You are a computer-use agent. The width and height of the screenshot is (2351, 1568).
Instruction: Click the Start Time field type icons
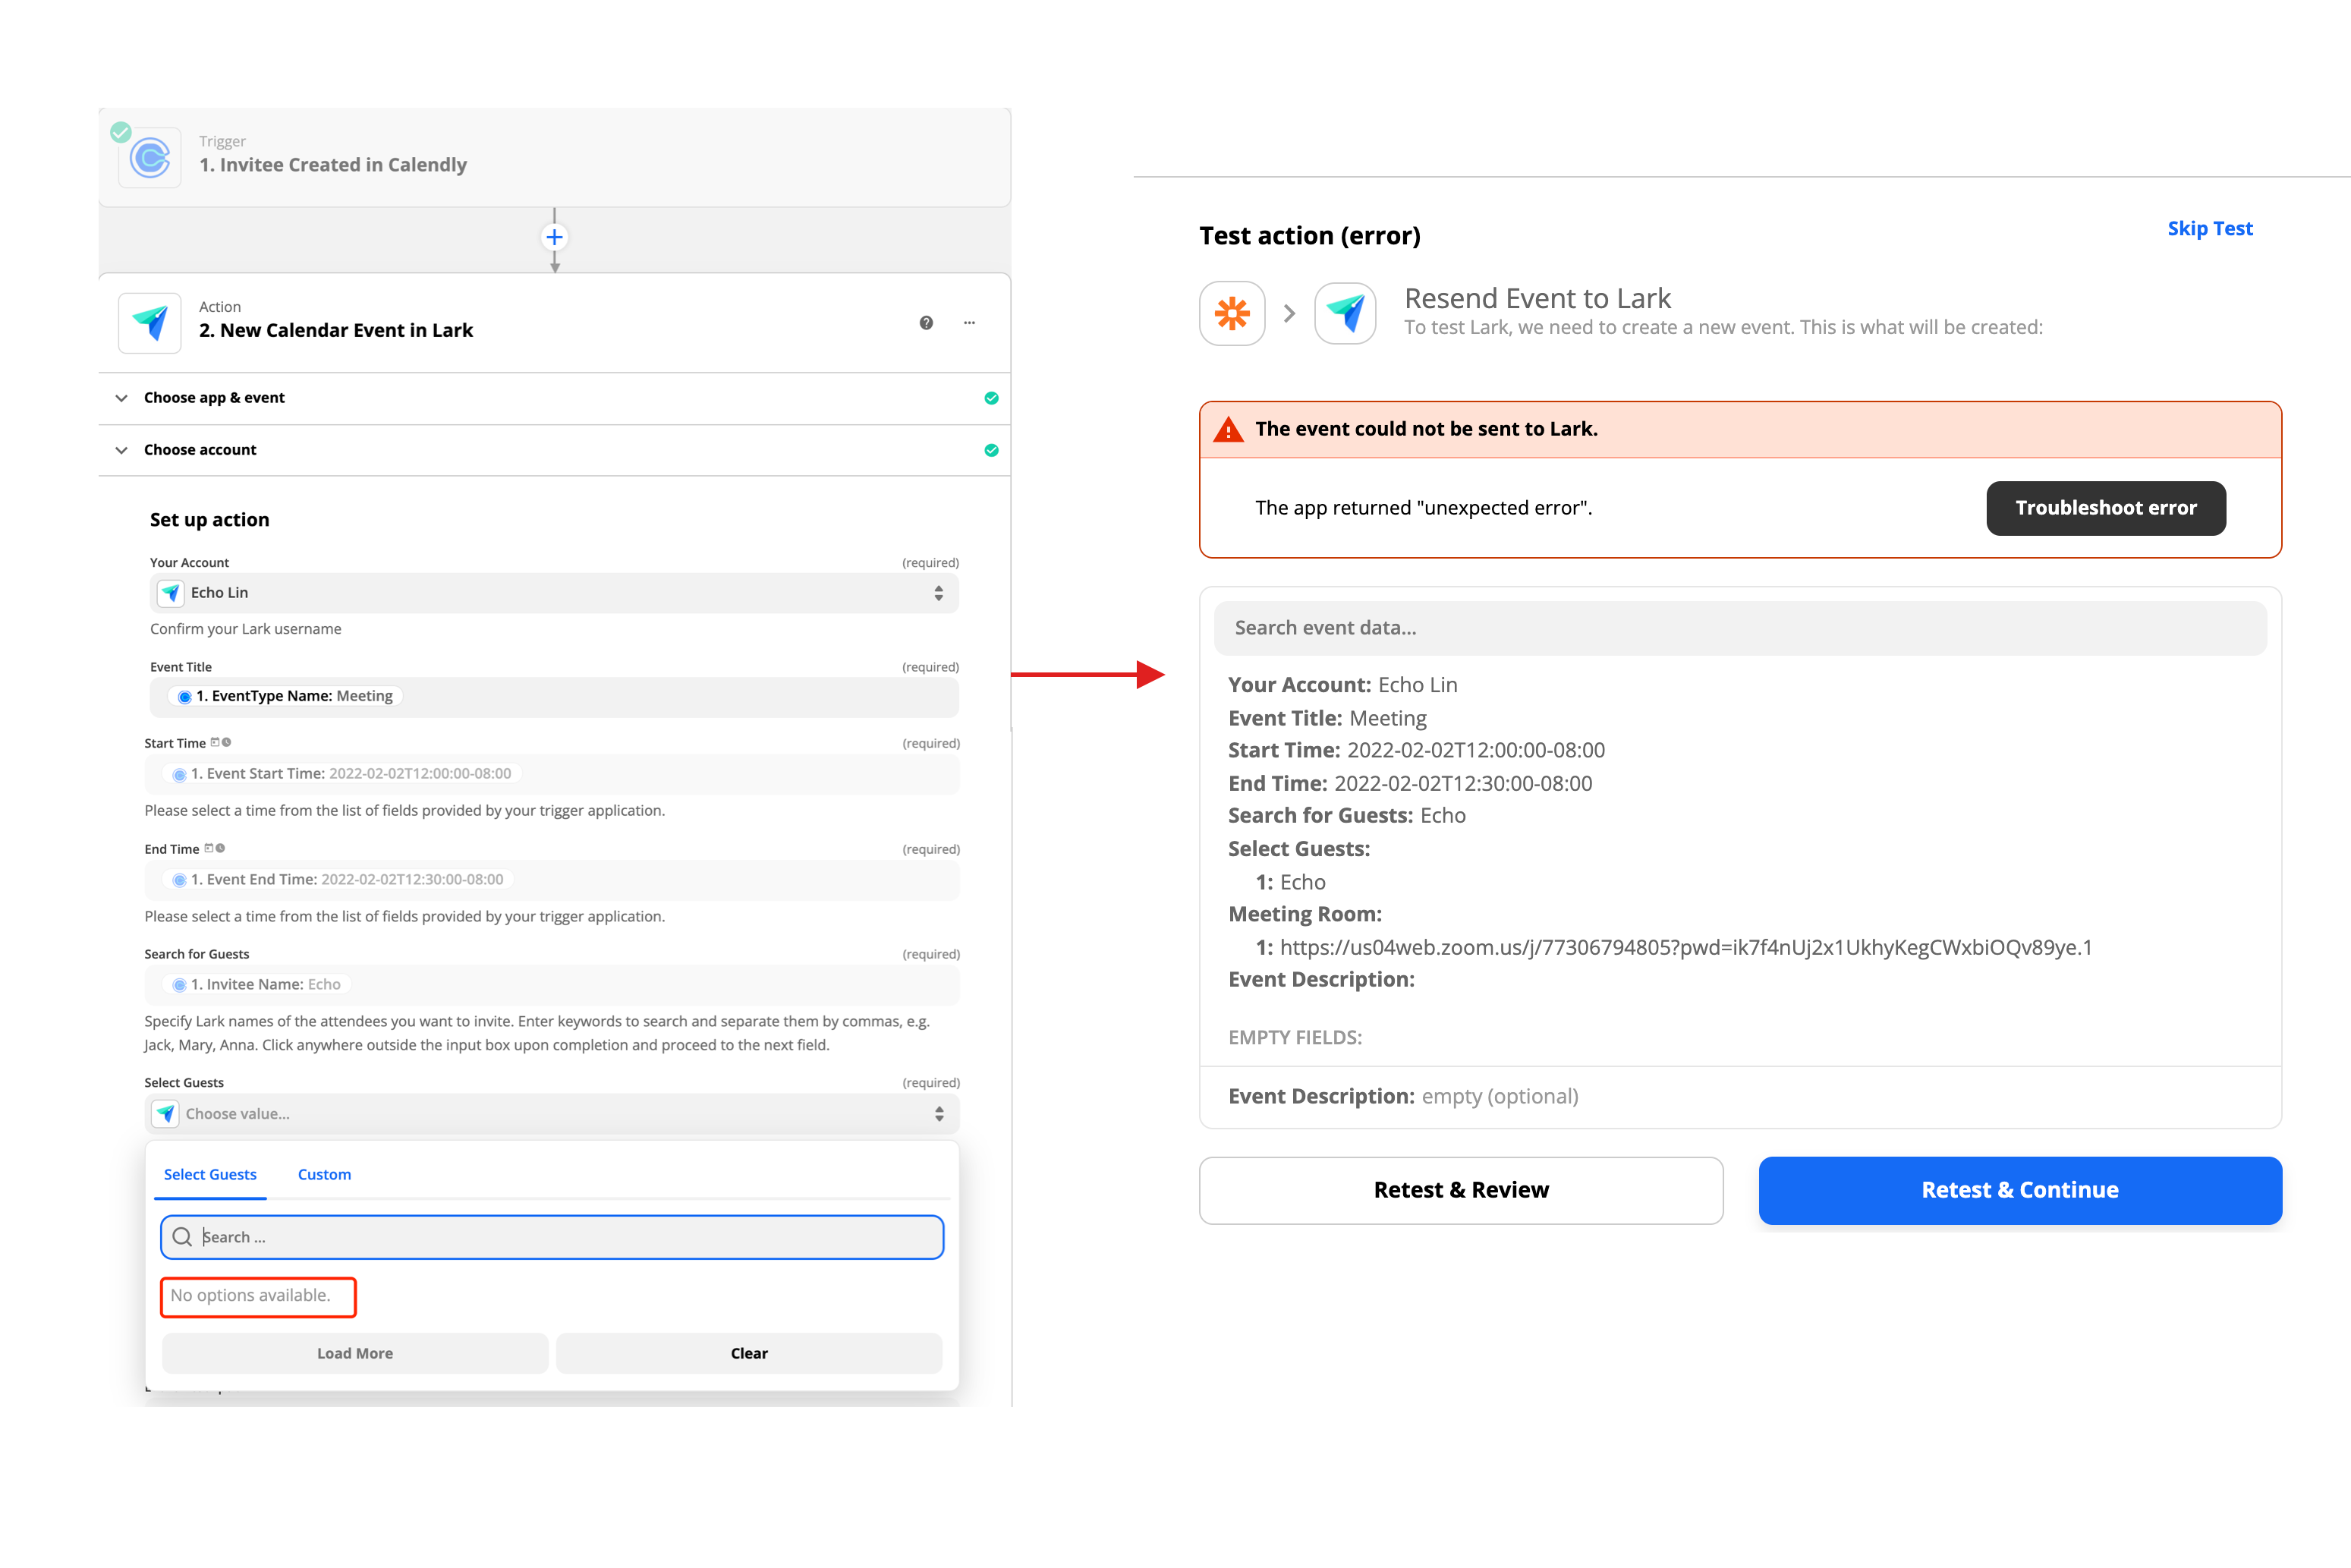221,742
